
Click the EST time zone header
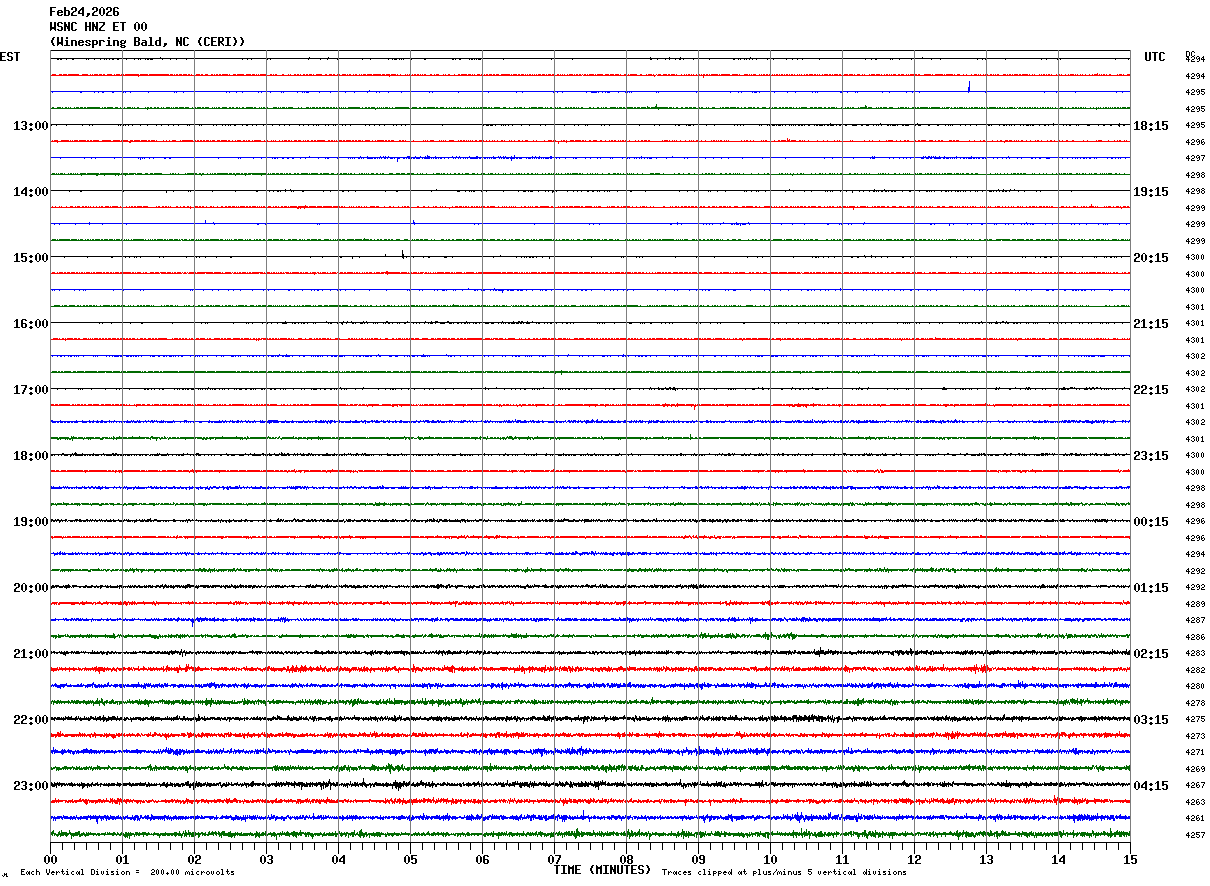point(10,57)
